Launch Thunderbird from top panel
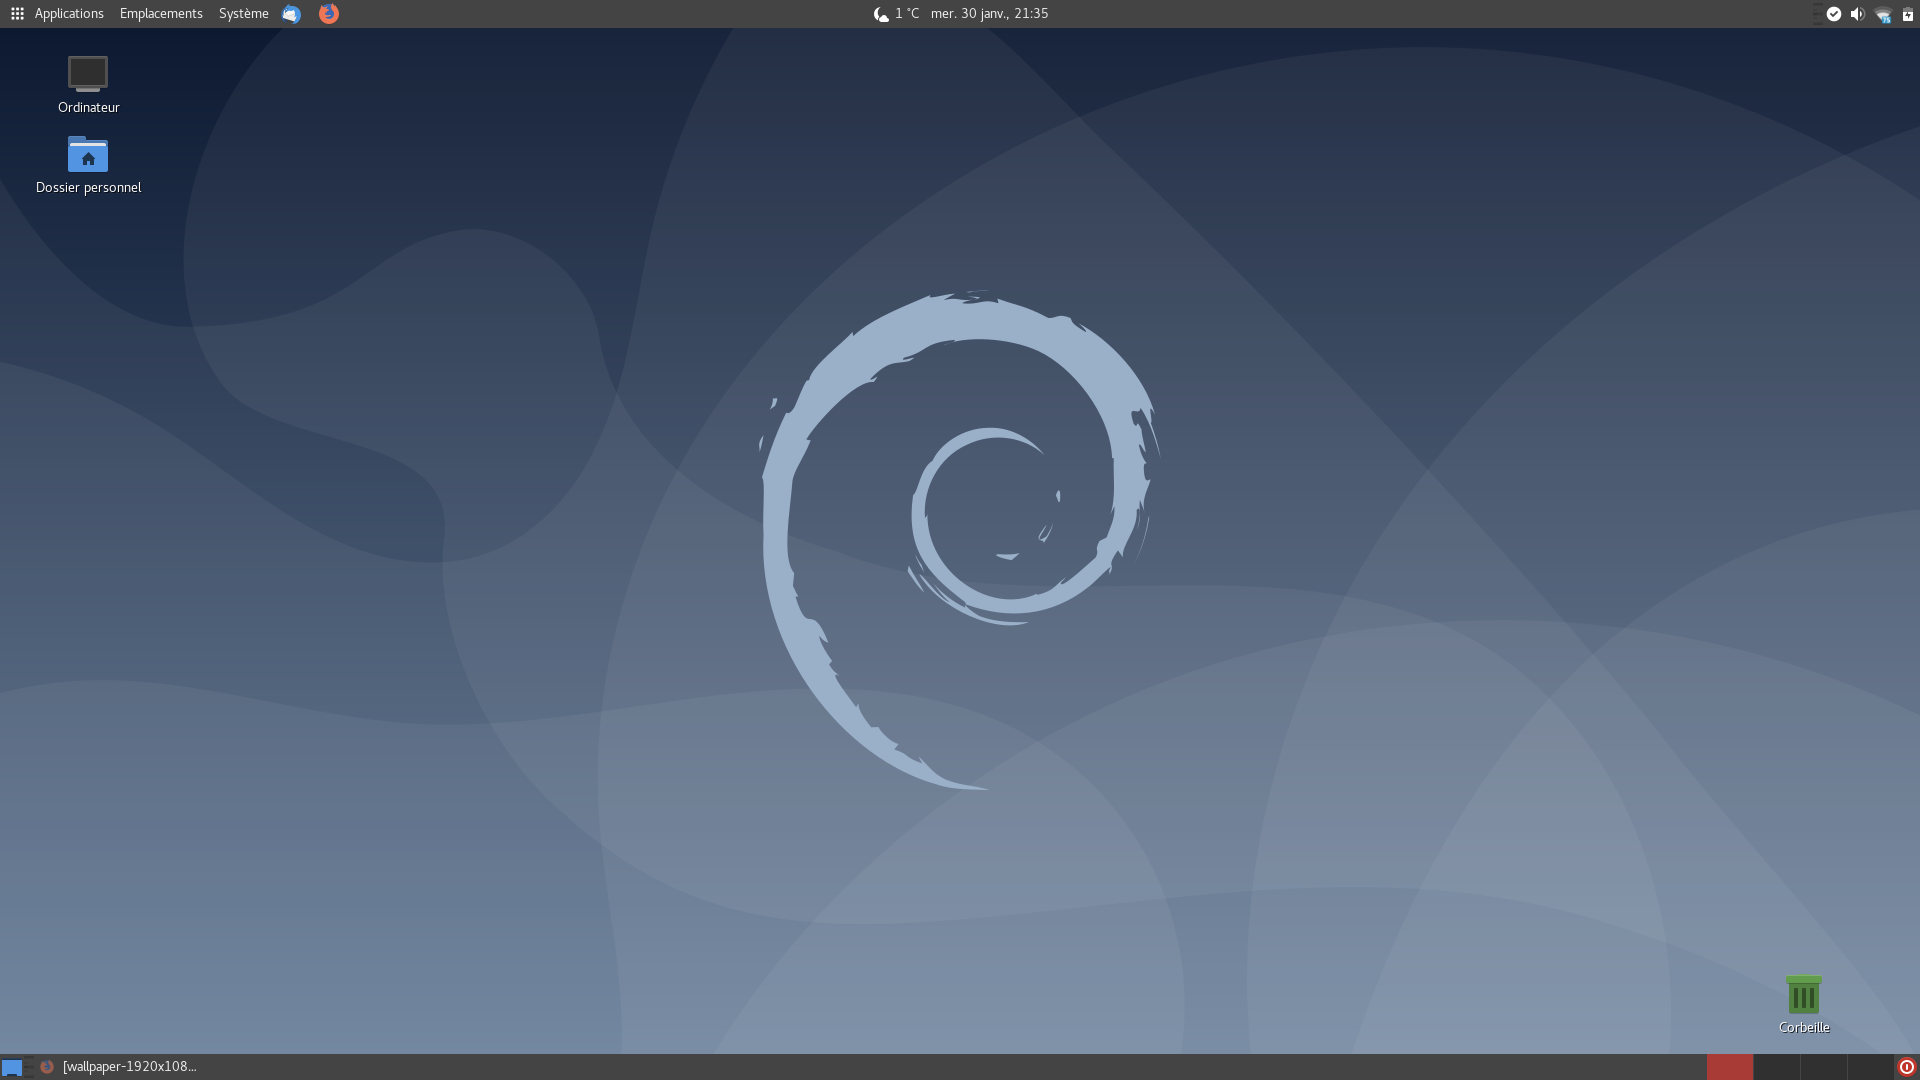This screenshot has width=1920, height=1080. coord(291,13)
